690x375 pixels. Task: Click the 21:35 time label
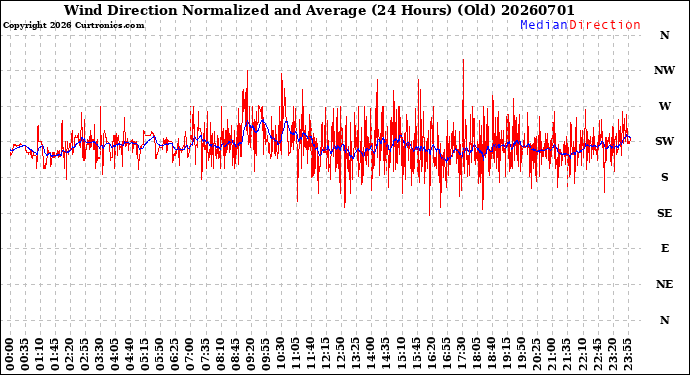coord(567,354)
